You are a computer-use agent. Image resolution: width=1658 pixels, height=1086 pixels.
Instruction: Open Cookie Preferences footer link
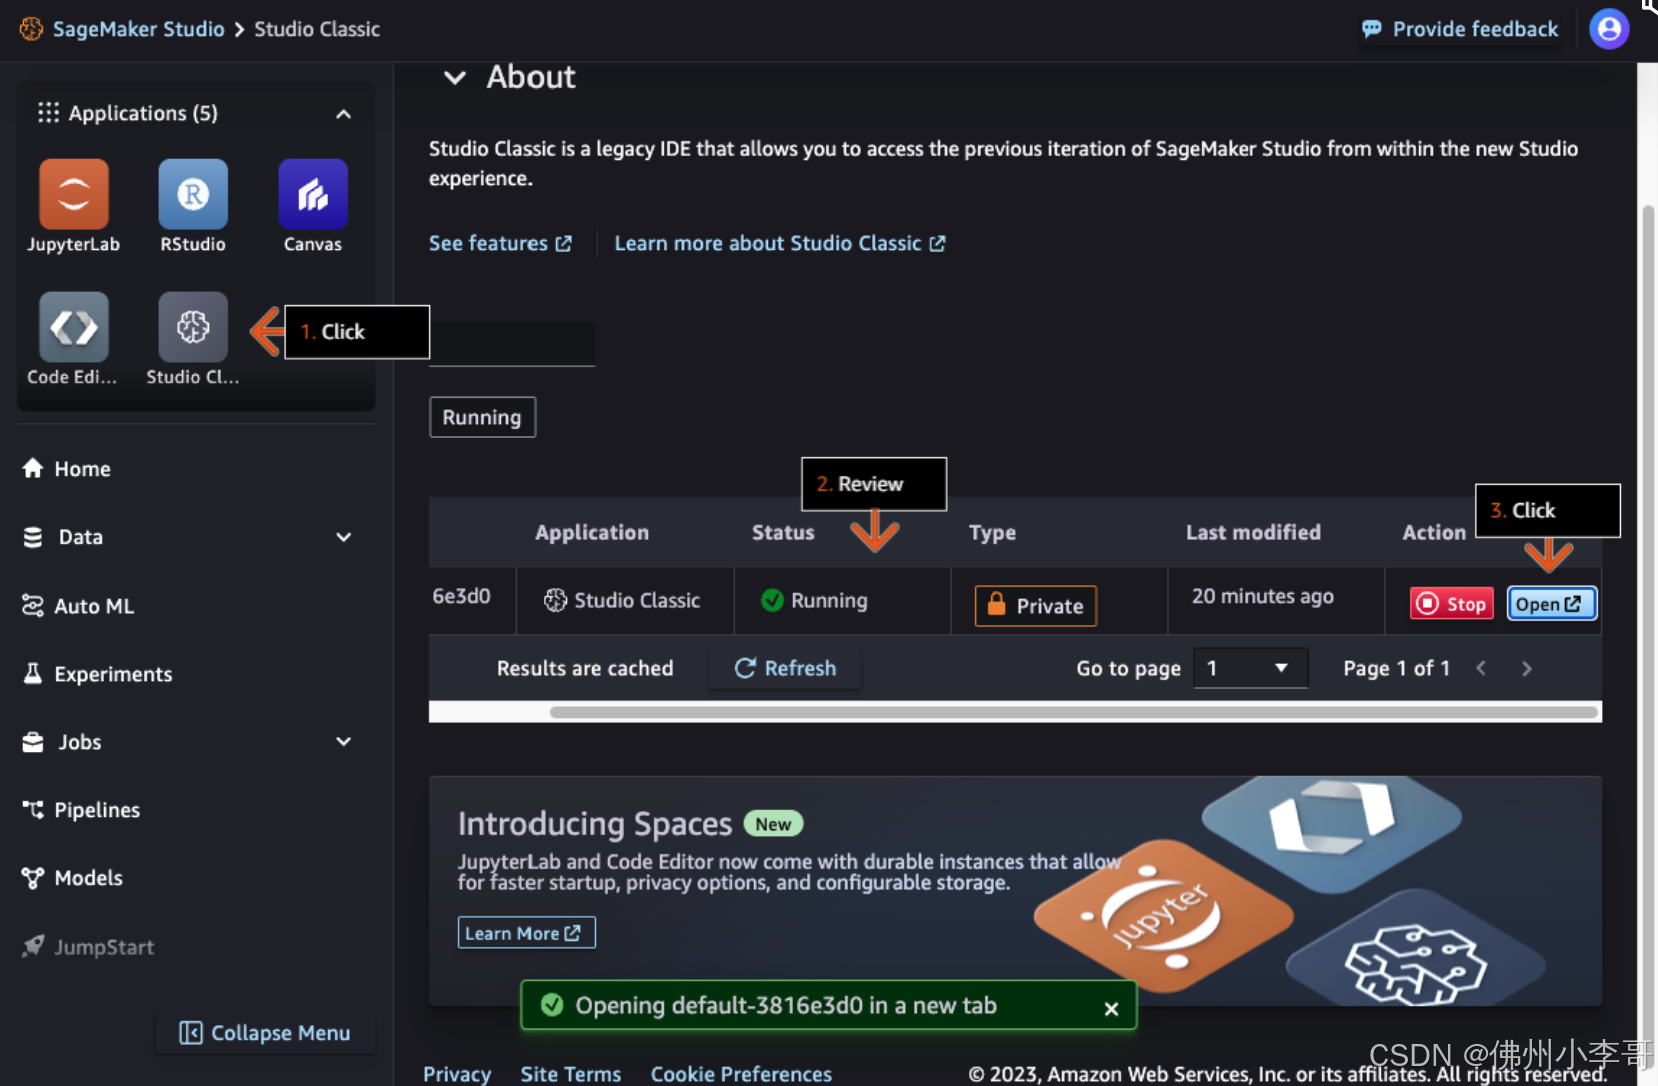[741, 1074]
